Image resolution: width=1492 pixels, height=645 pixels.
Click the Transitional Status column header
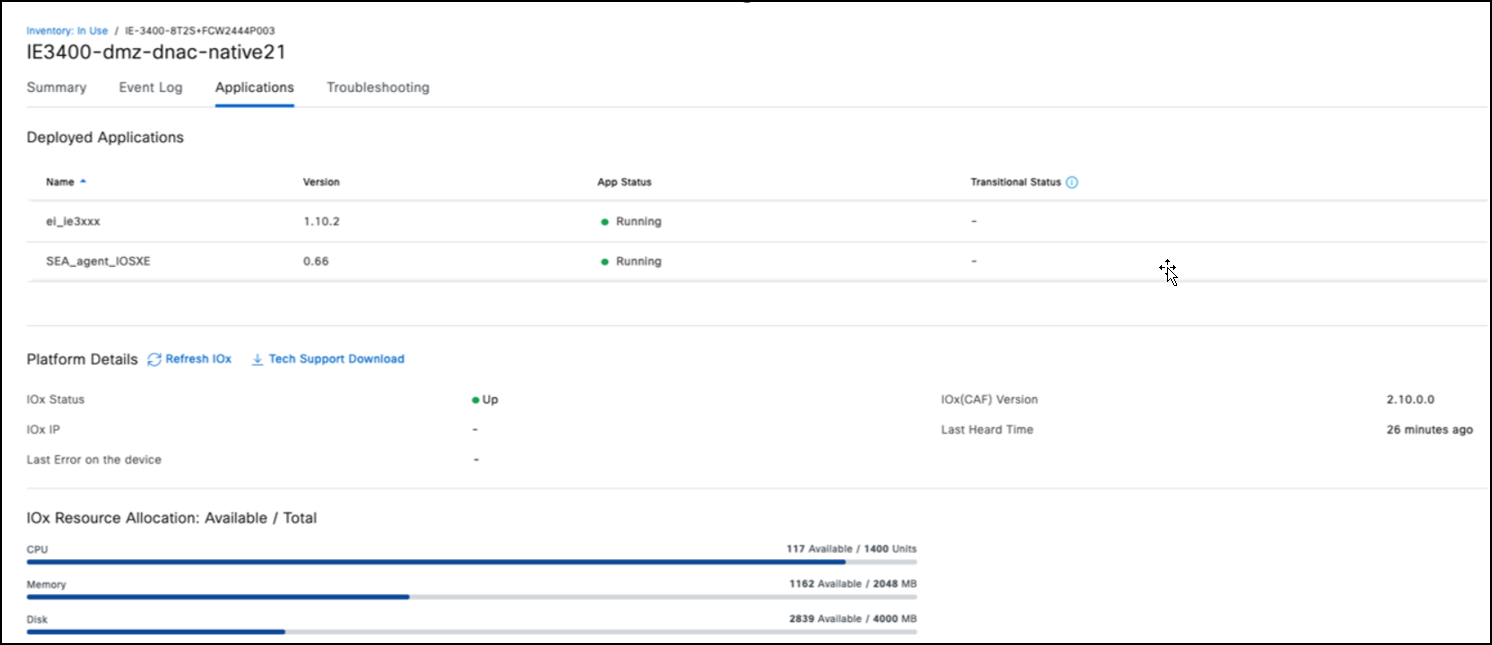(1015, 182)
